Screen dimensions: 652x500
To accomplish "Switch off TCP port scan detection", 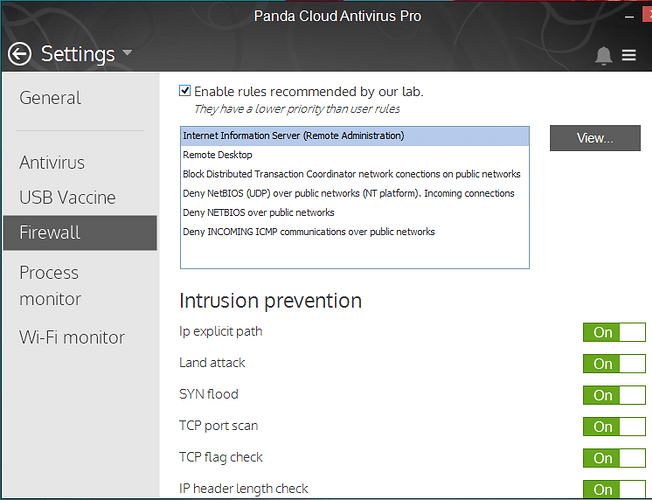I will pyautogui.click(x=614, y=427).
